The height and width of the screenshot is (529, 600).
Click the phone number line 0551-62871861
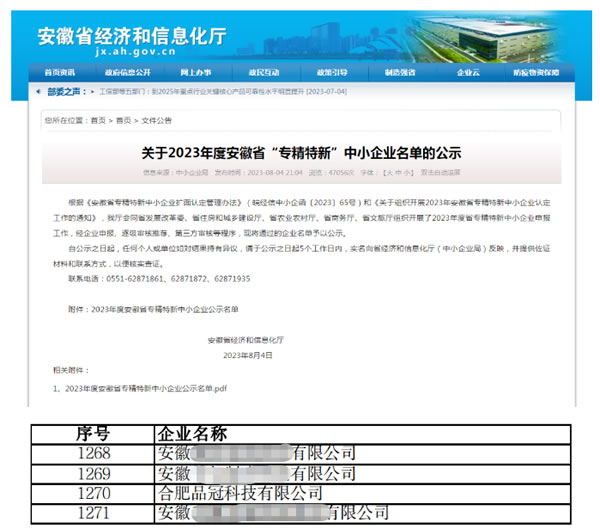(159, 279)
